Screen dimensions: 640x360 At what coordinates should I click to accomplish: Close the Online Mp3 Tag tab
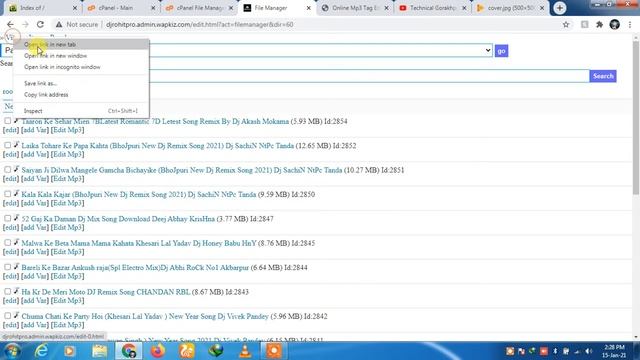click(387, 8)
